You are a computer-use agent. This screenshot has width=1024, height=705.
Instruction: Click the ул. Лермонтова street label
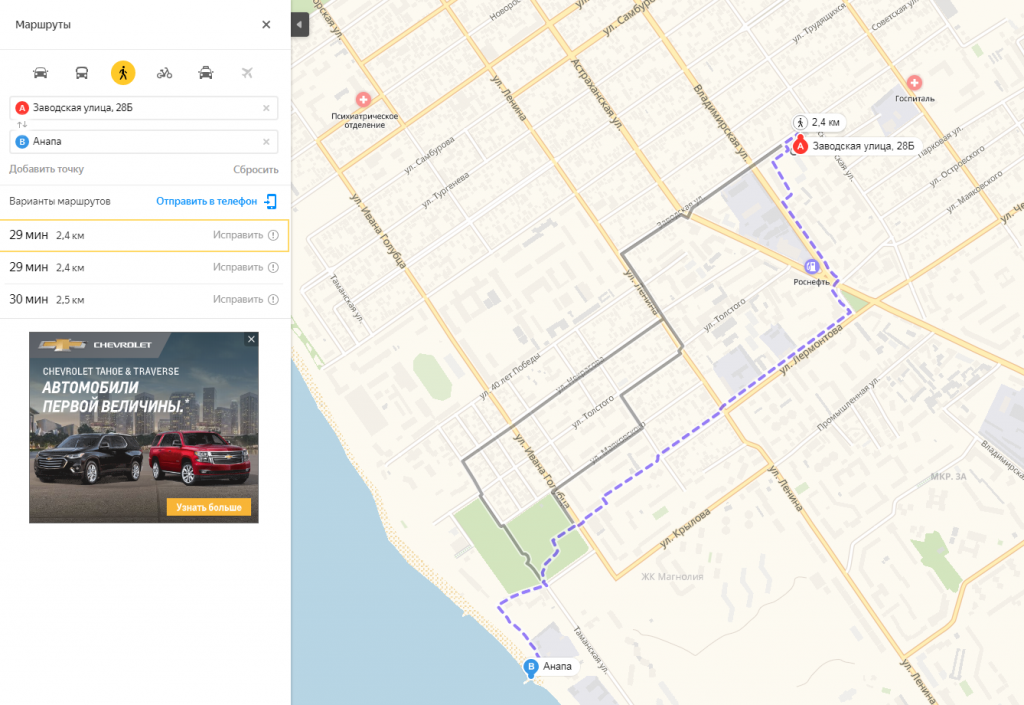click(x=812, y=350)
